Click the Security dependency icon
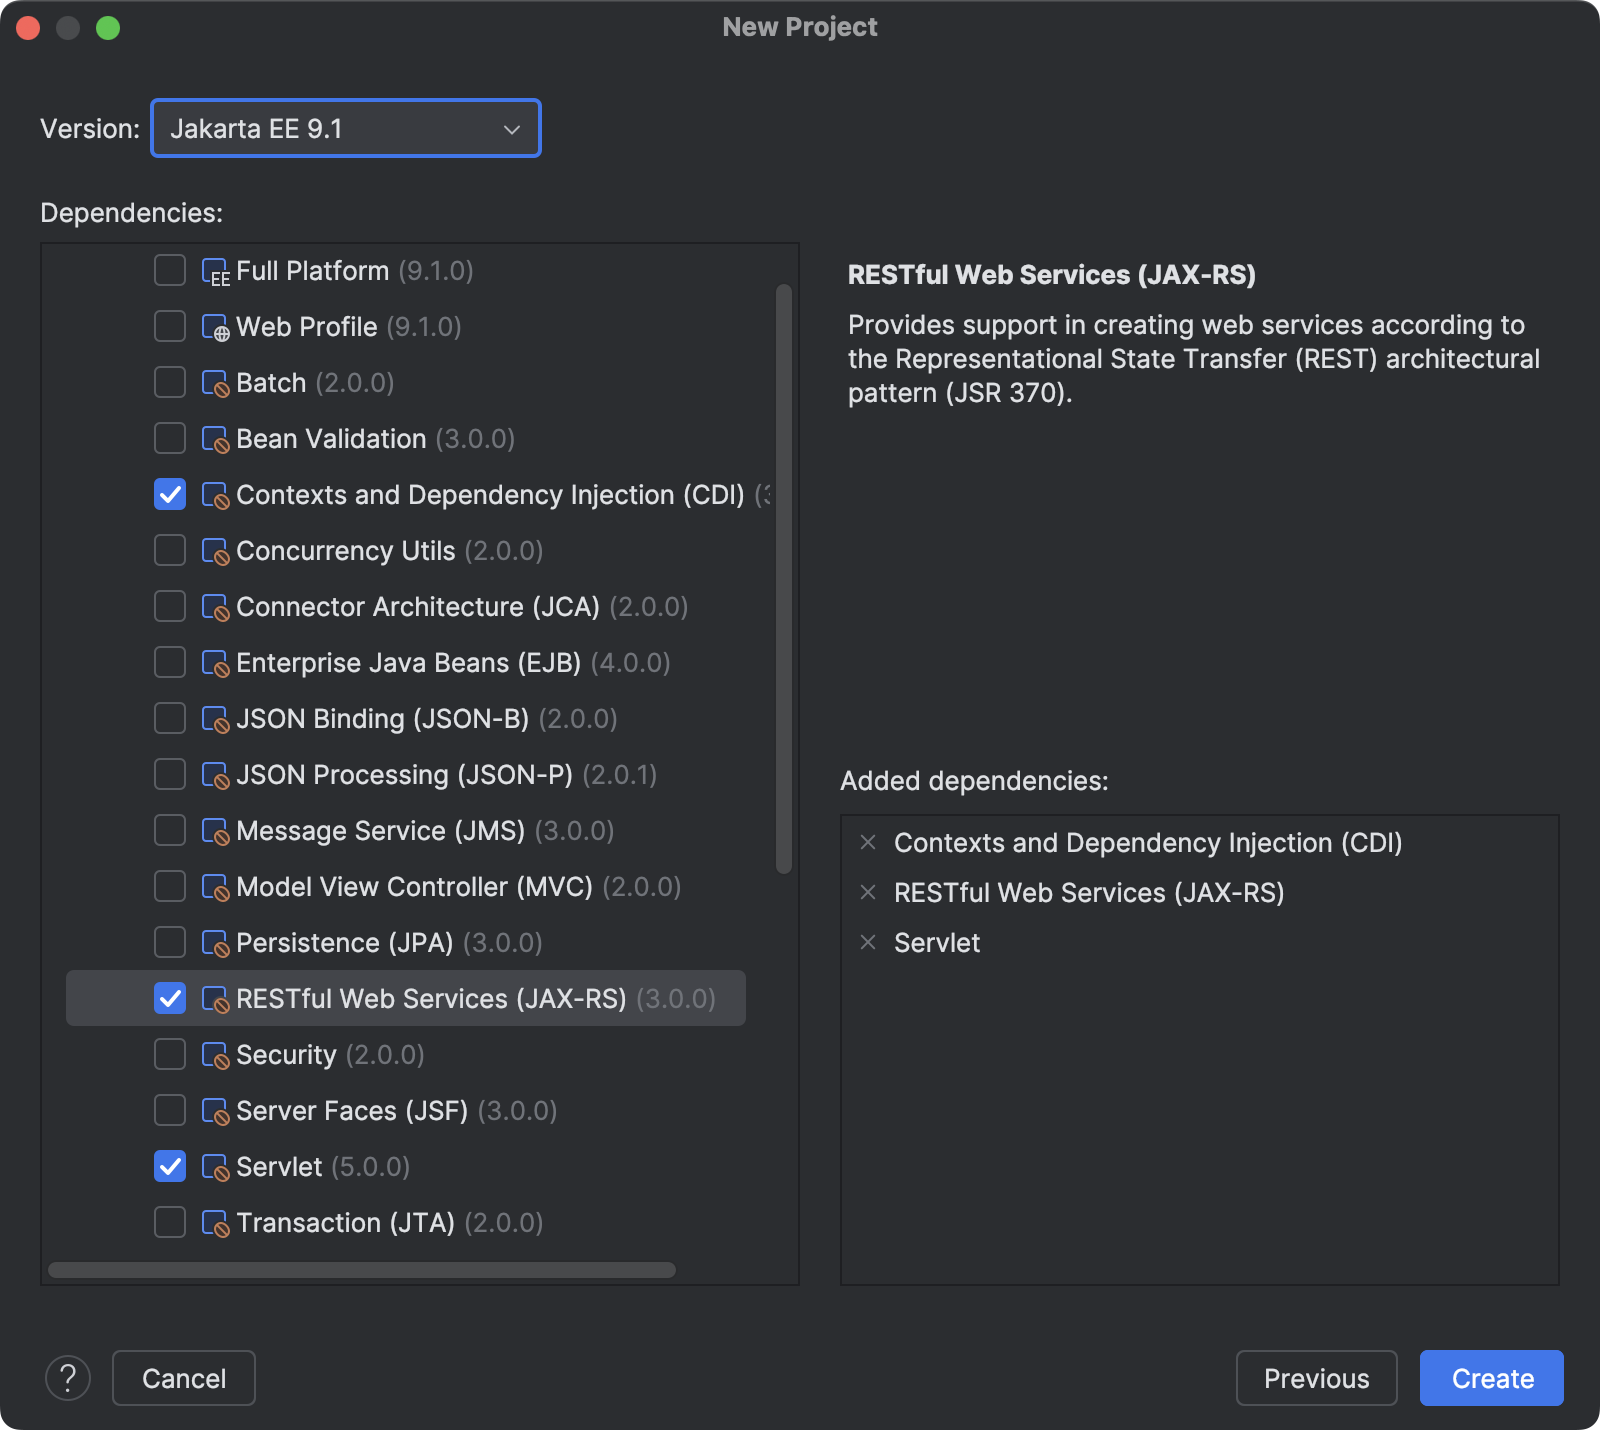 (x=216, y=1056)
